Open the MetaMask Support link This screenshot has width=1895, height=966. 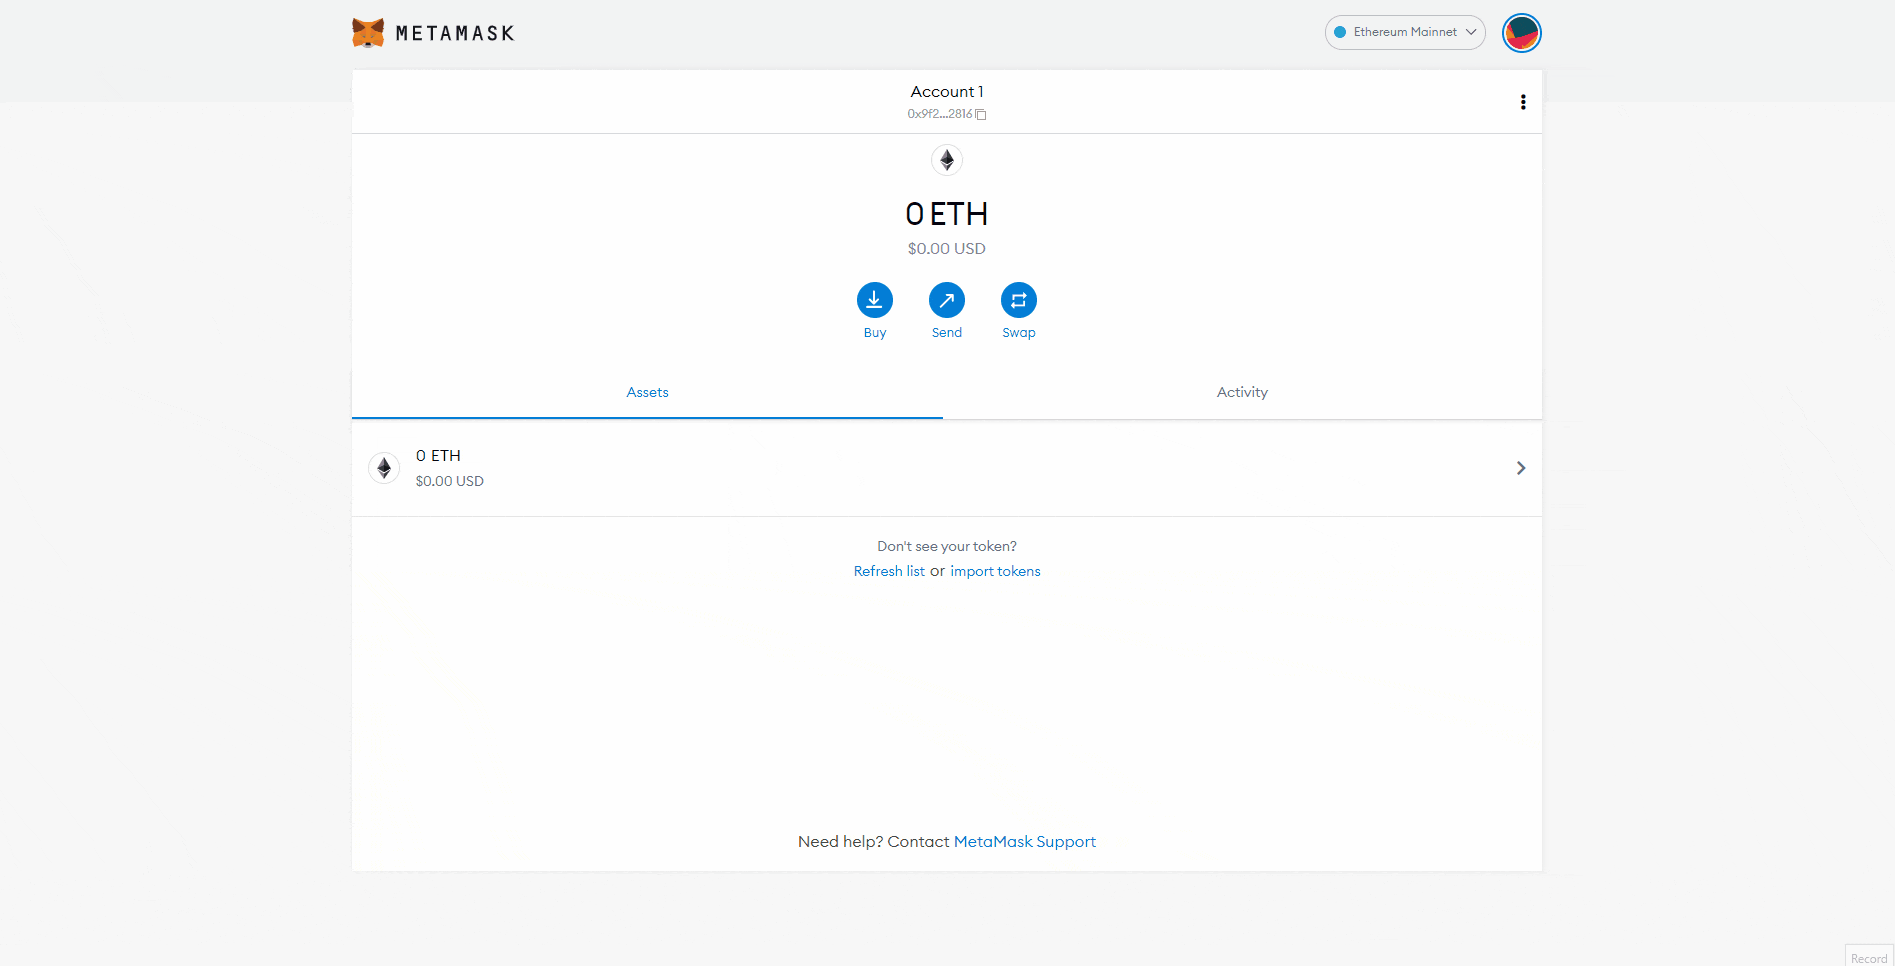(x=1025, y=842)
